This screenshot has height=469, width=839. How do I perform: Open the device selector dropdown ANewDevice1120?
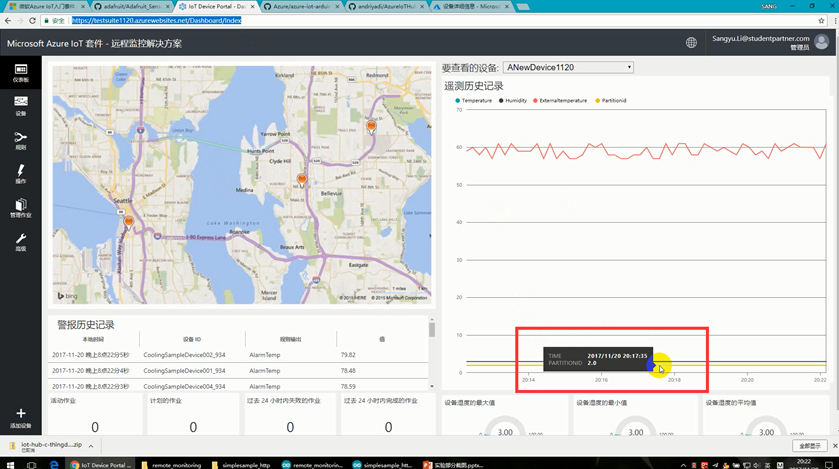click(568, 67)
